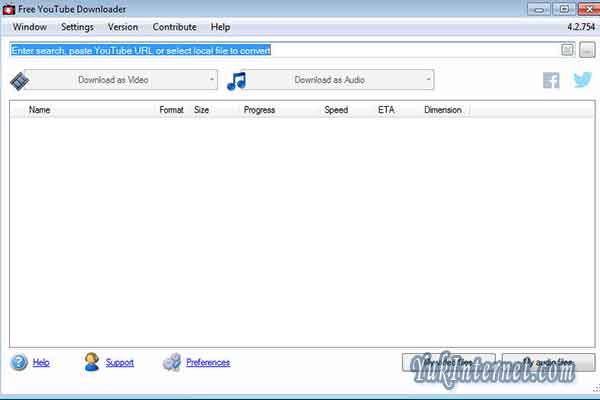Open the Window menu
The image size is (600, 400).
pos(30,27)
